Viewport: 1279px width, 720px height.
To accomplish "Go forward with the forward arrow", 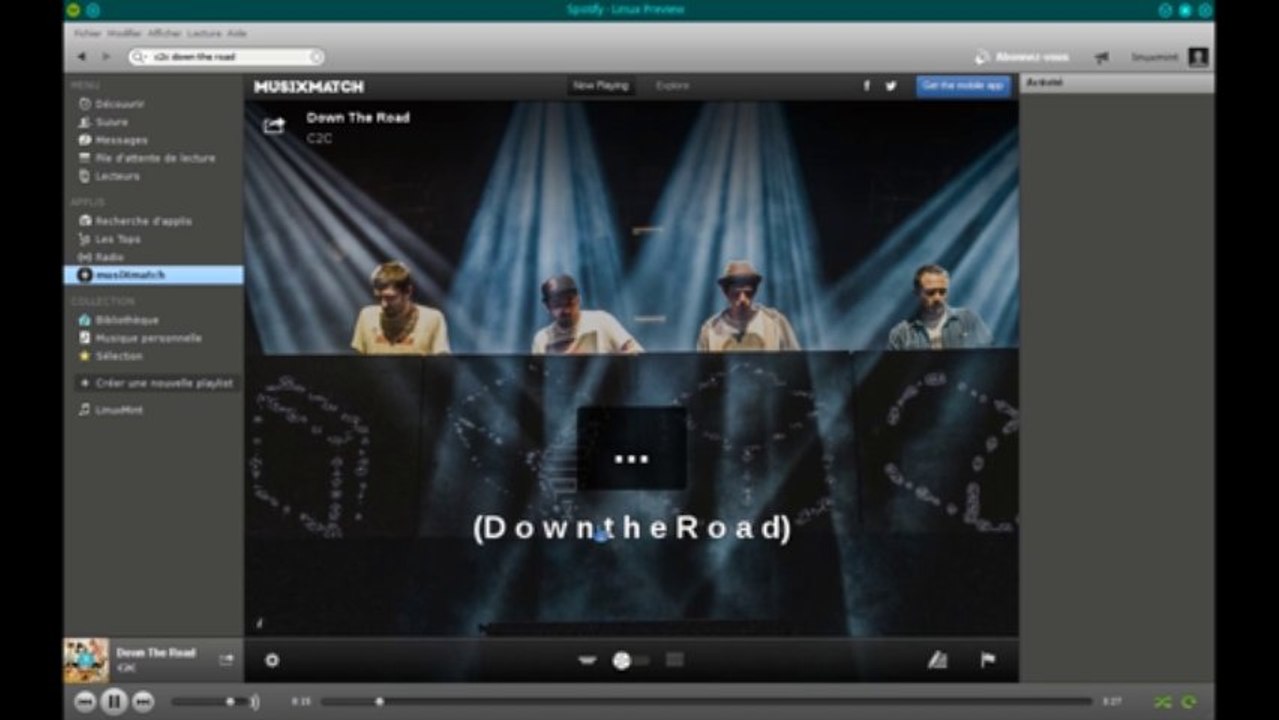I will click(x=106, y=57).
